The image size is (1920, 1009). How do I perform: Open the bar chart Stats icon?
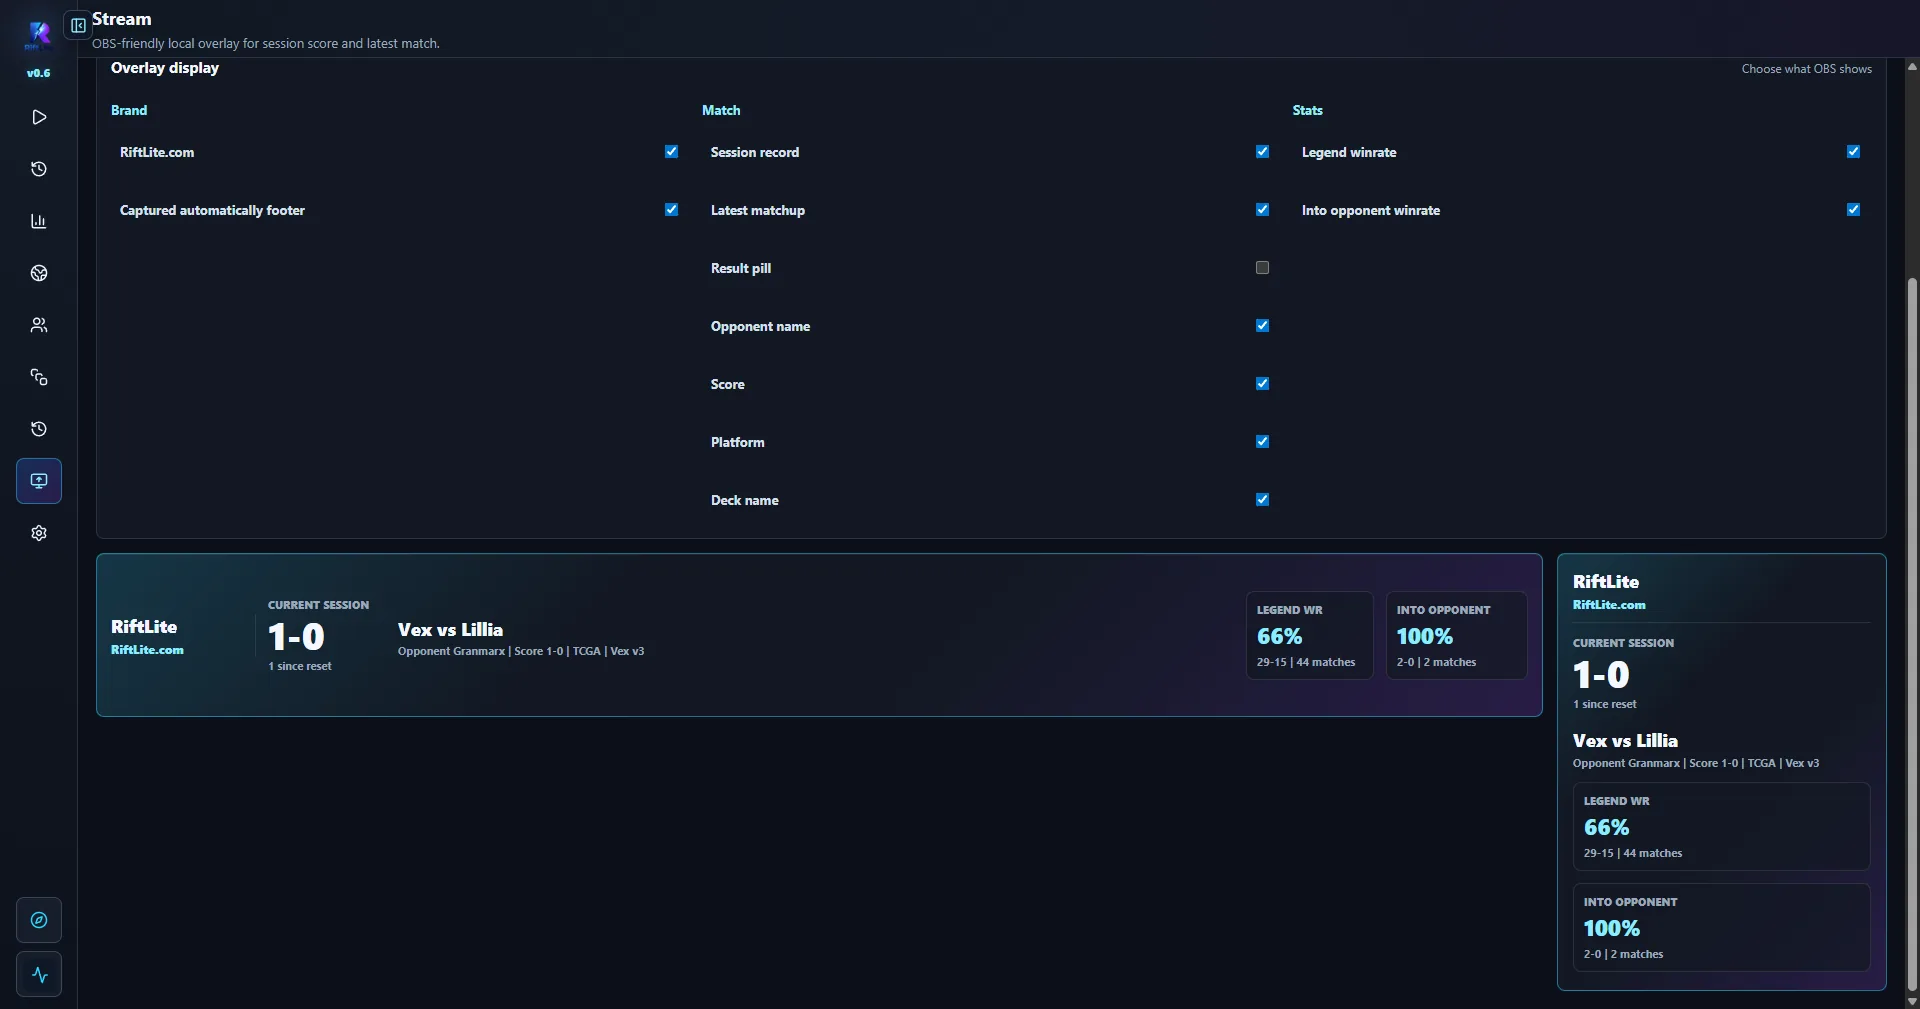click(38, 221)
